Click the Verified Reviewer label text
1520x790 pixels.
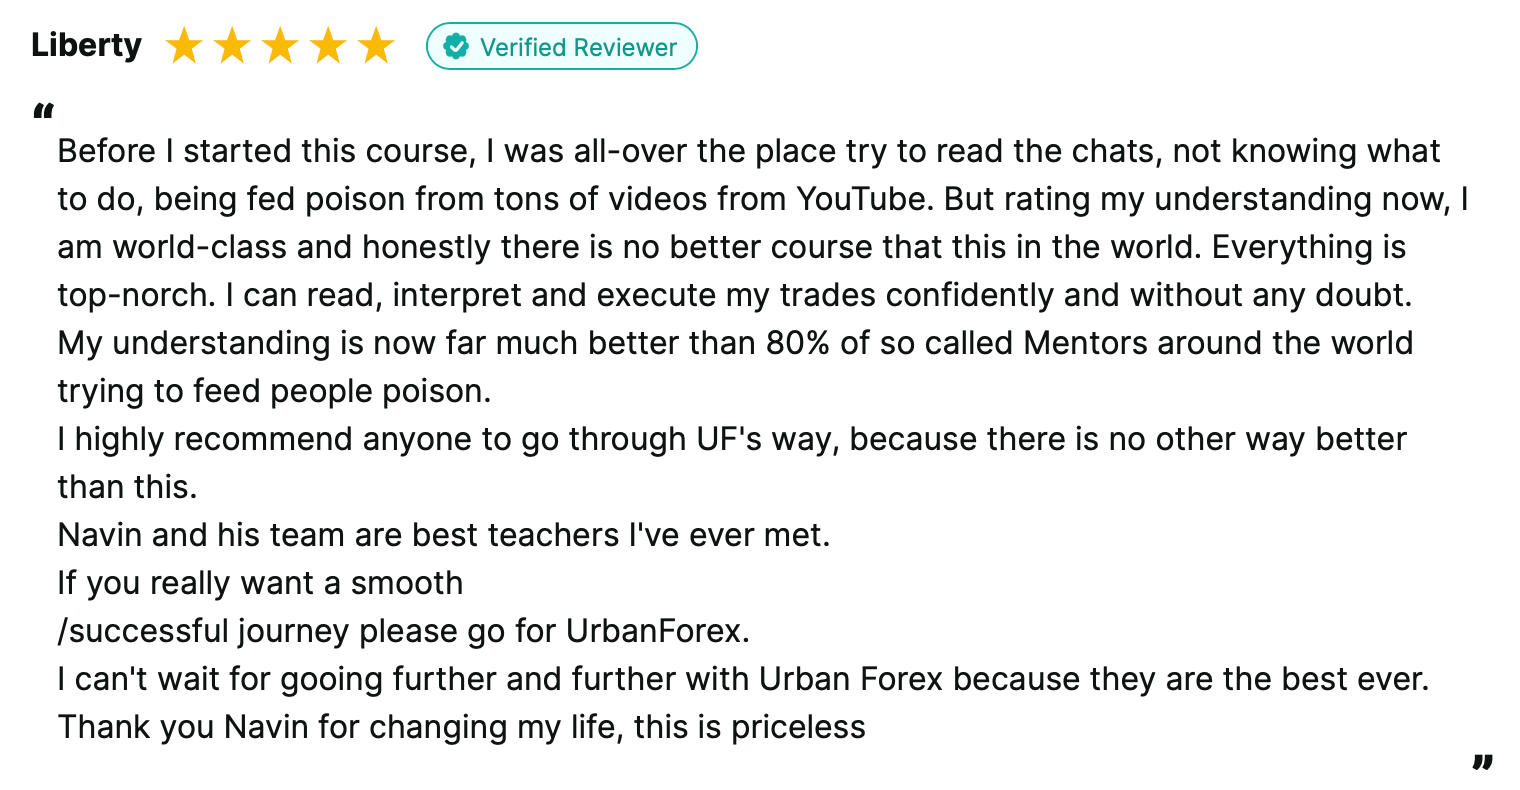click(x=578, y=47)
